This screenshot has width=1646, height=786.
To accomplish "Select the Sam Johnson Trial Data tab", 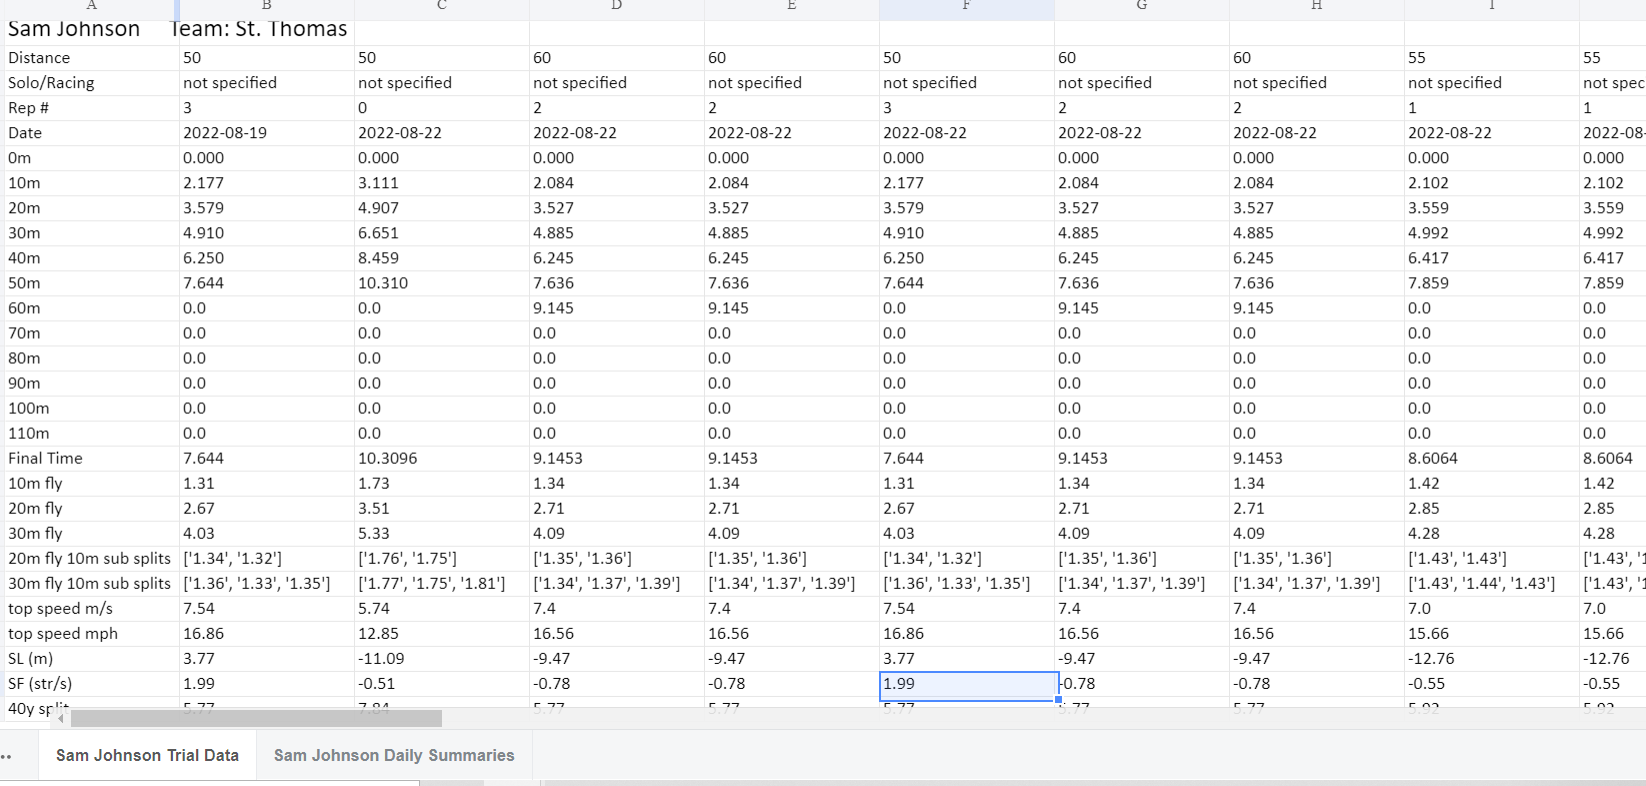I will click(x=147, y=755).
